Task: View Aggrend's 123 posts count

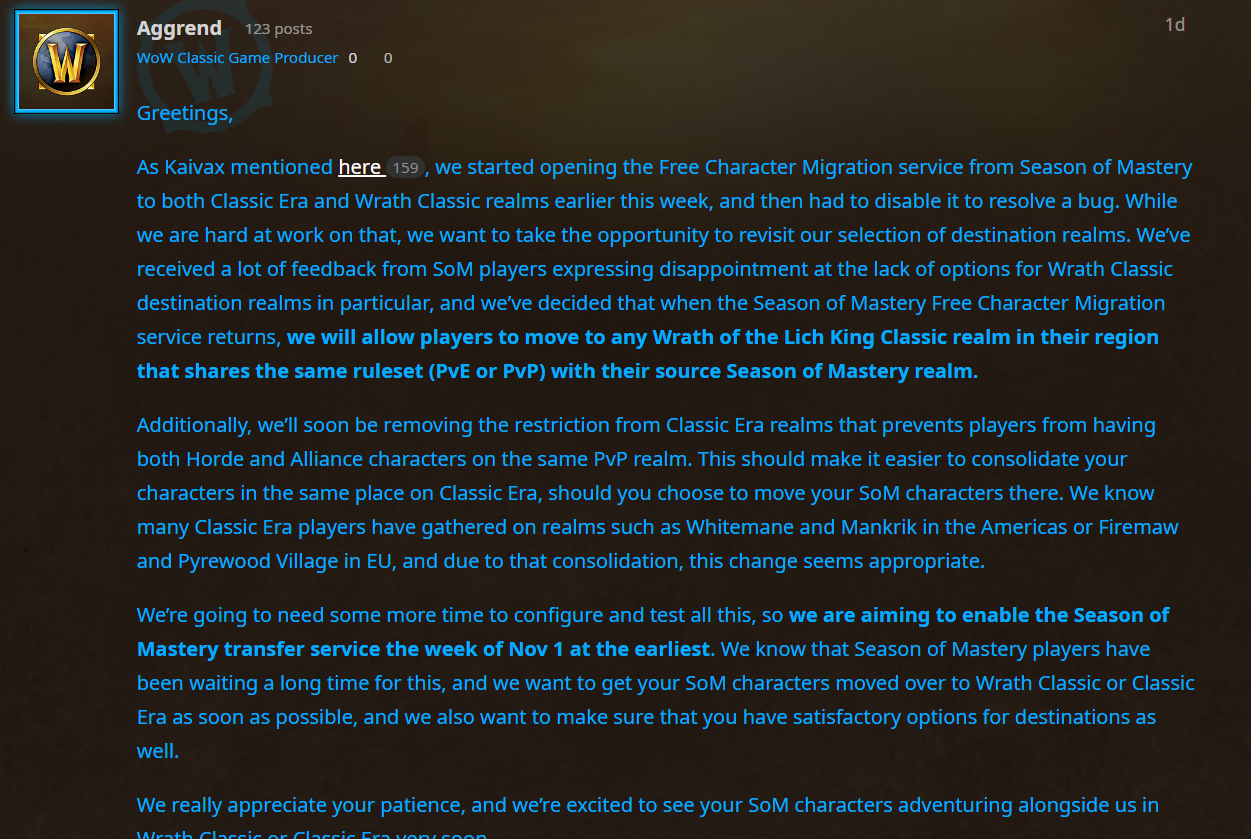Action: [x=279, y=29]
